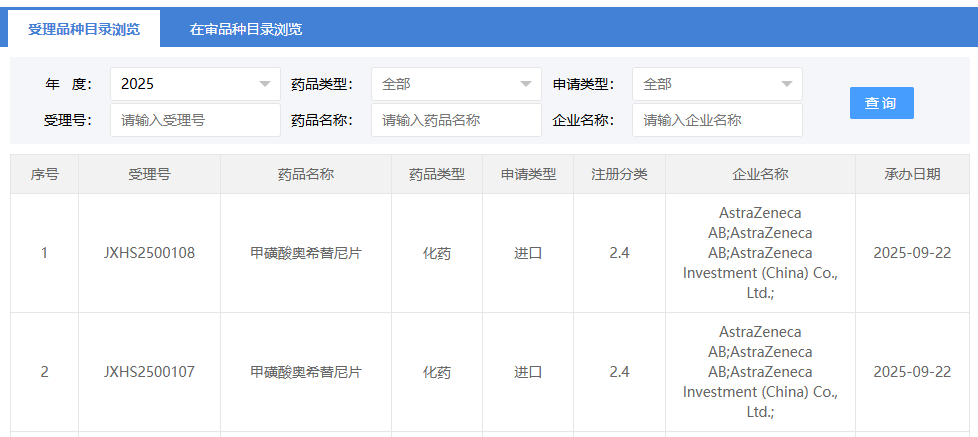Image resolution: width=978 pixels, height=437 pixels.
Task: Open the 年度 2025 dropdown
Action: click(195, 84)
